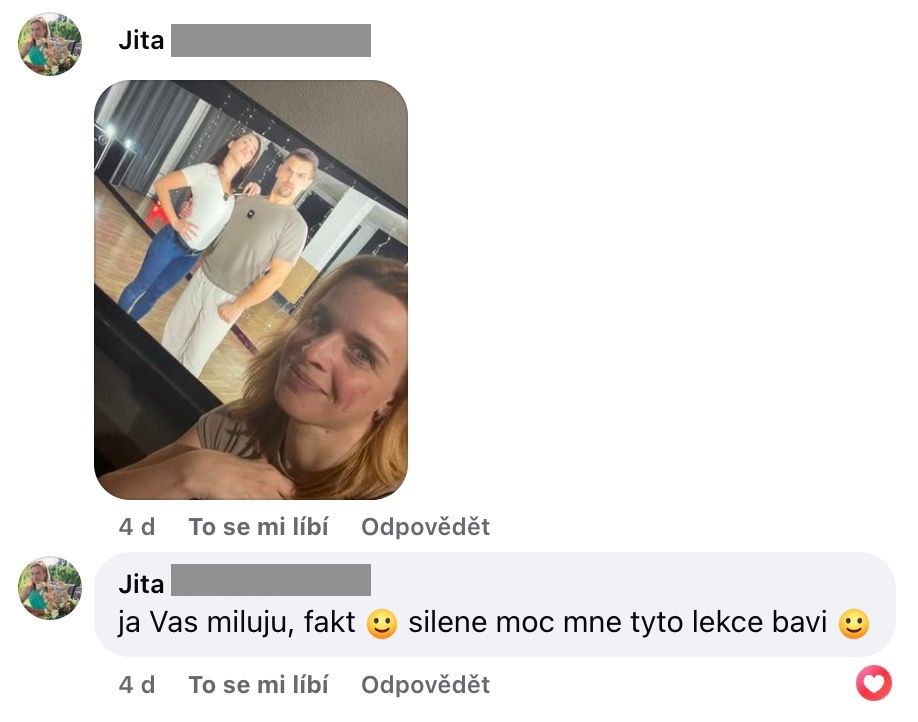Click the comment text "ja Vas miluju"
Viewport: 918px width, 722px height.
pos(204,622)
